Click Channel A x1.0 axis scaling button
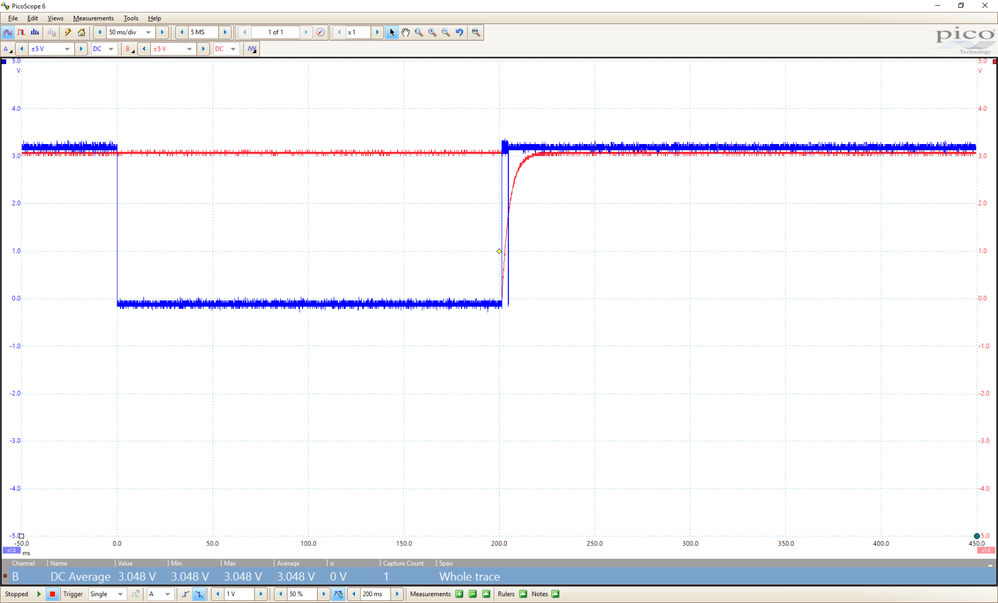This screenshot has height=603, width=998. point(11,550)
